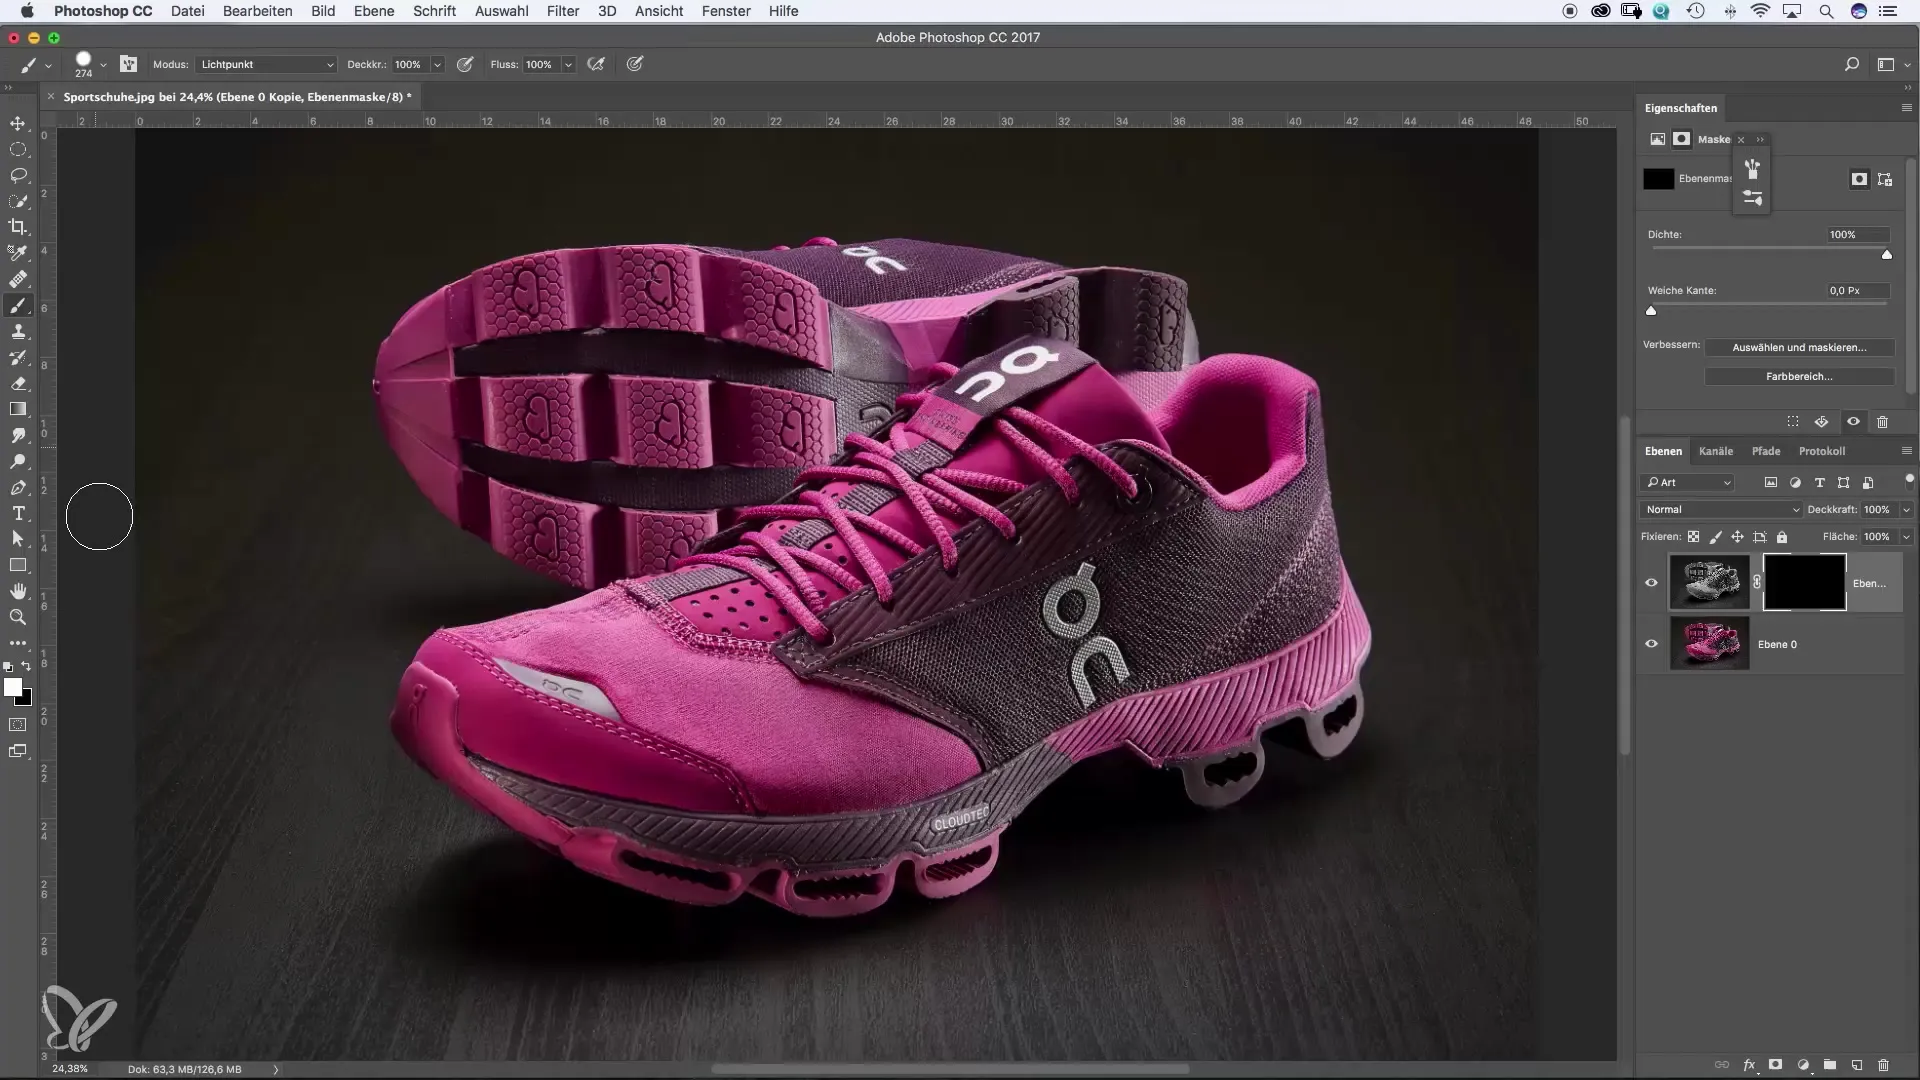Select the Brush tool in toolbar

18,306
